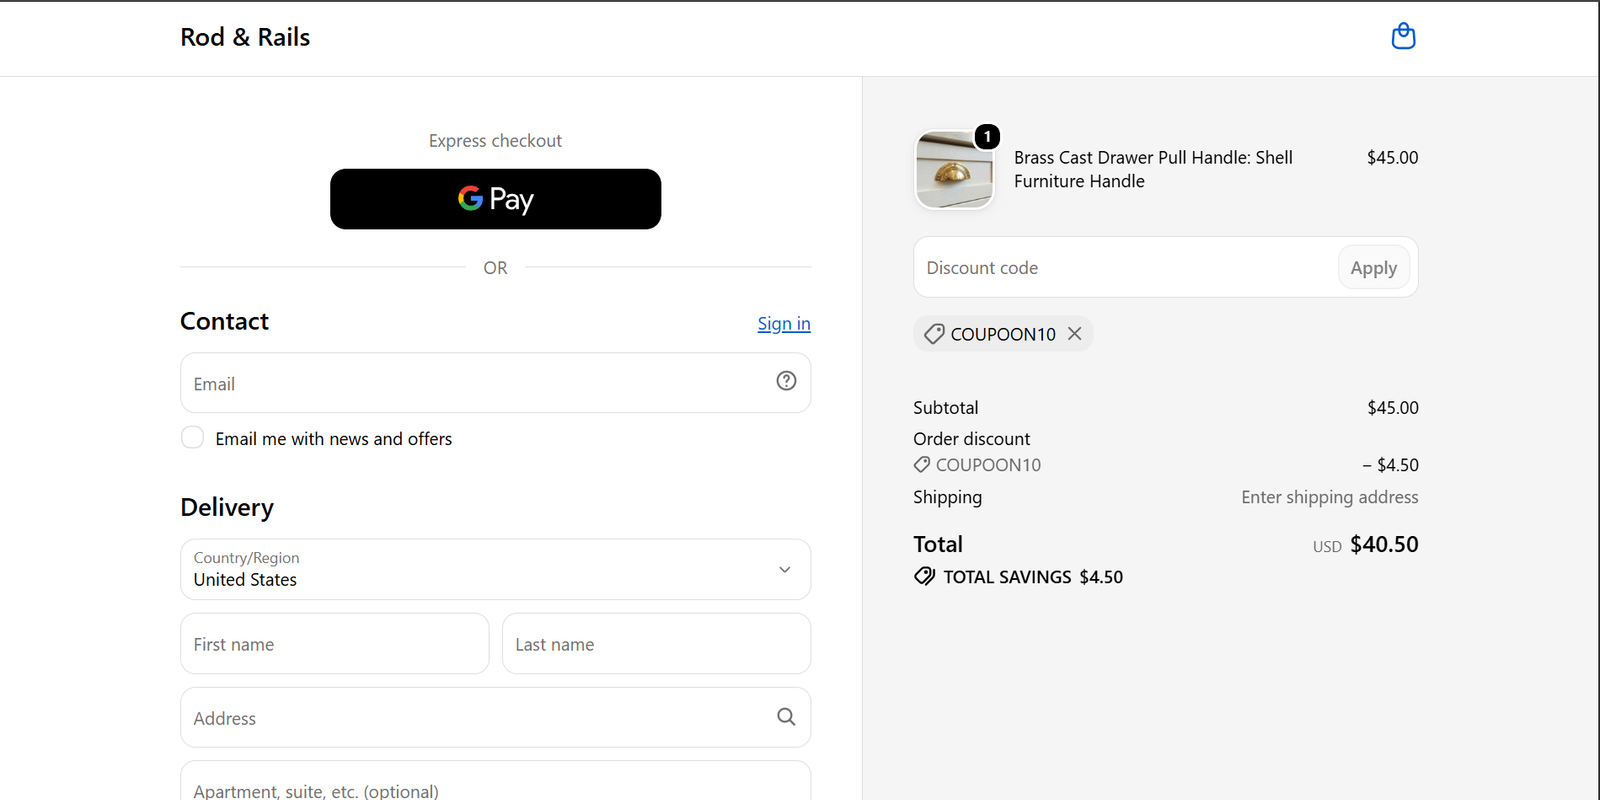
Task: Click the item quantity badge on thumbnail
Action: pos(987,136)
